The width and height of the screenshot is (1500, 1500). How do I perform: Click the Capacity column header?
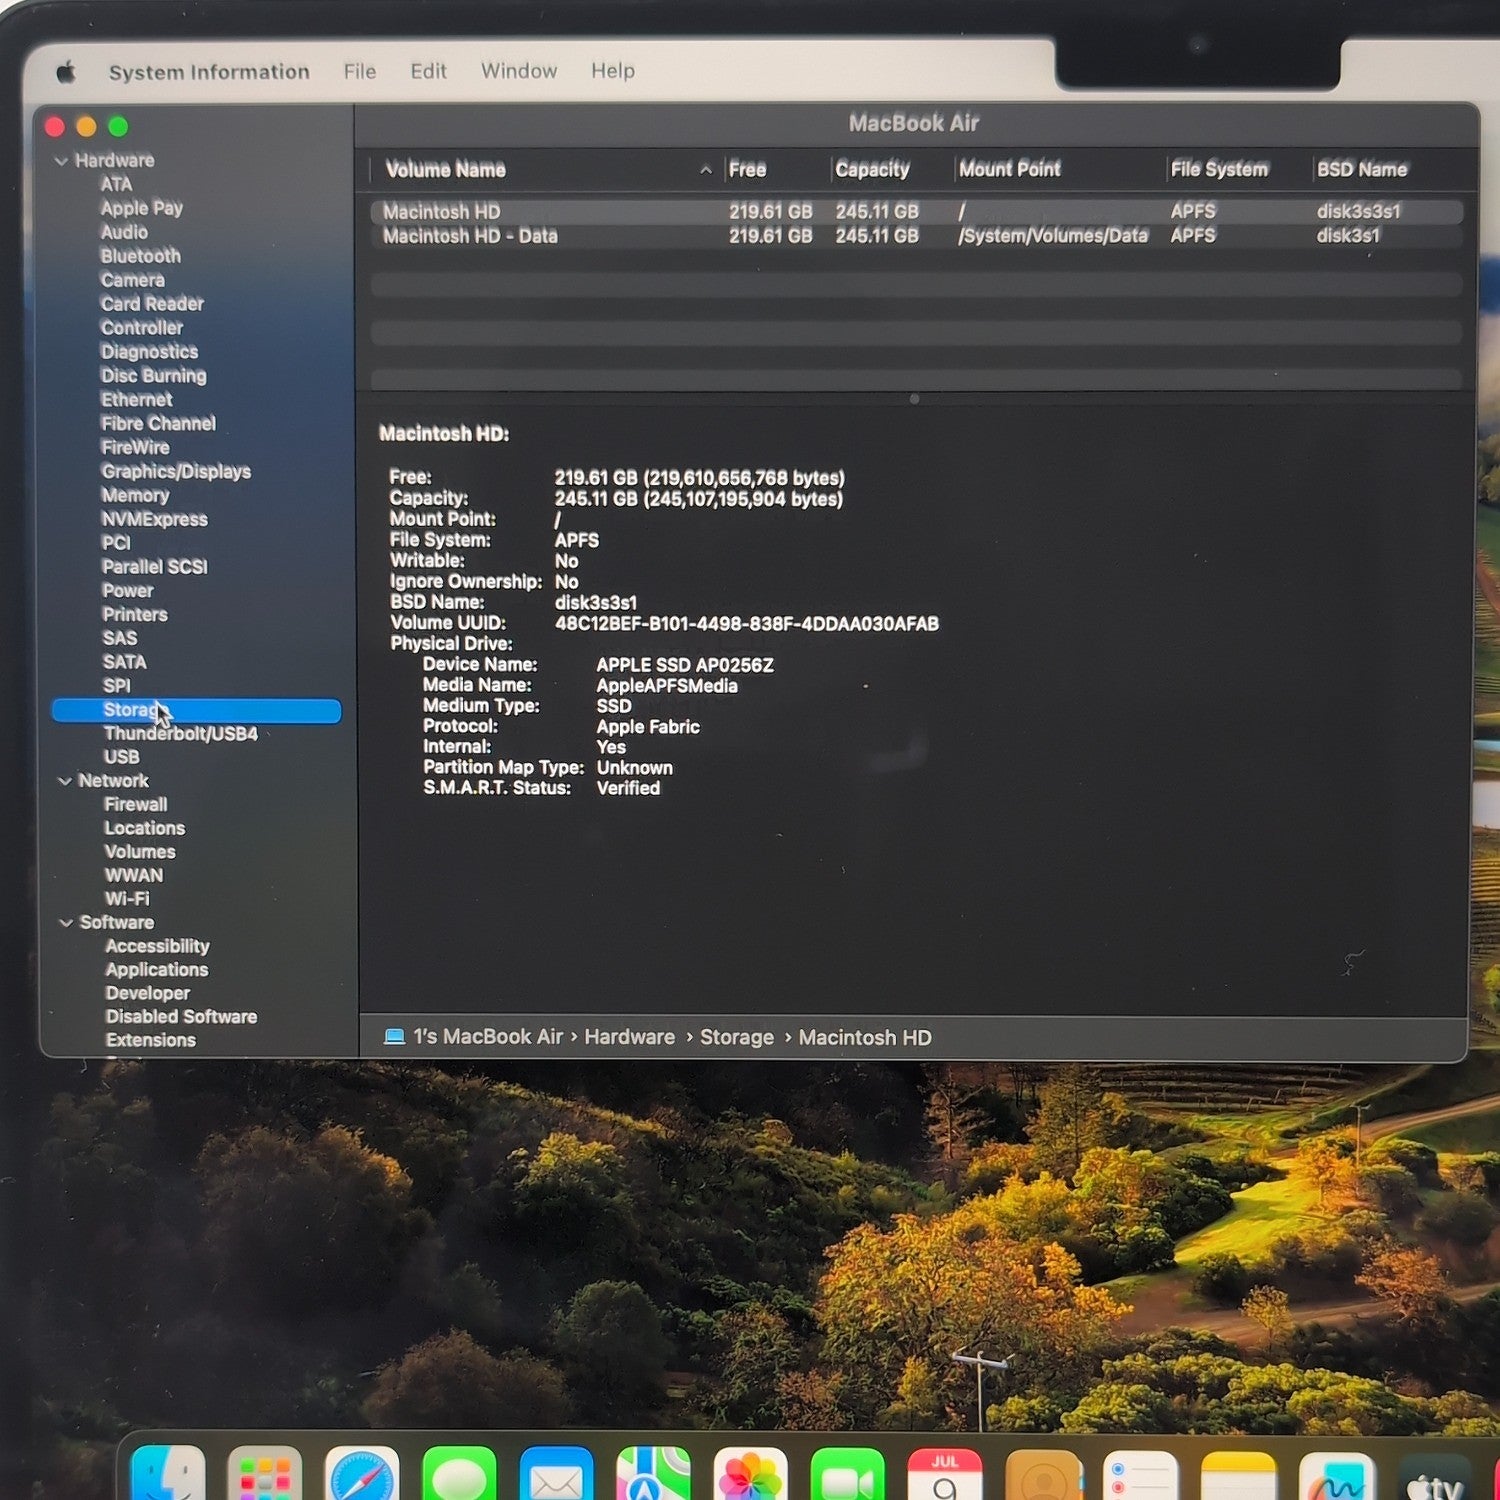(x=873, y=170)
